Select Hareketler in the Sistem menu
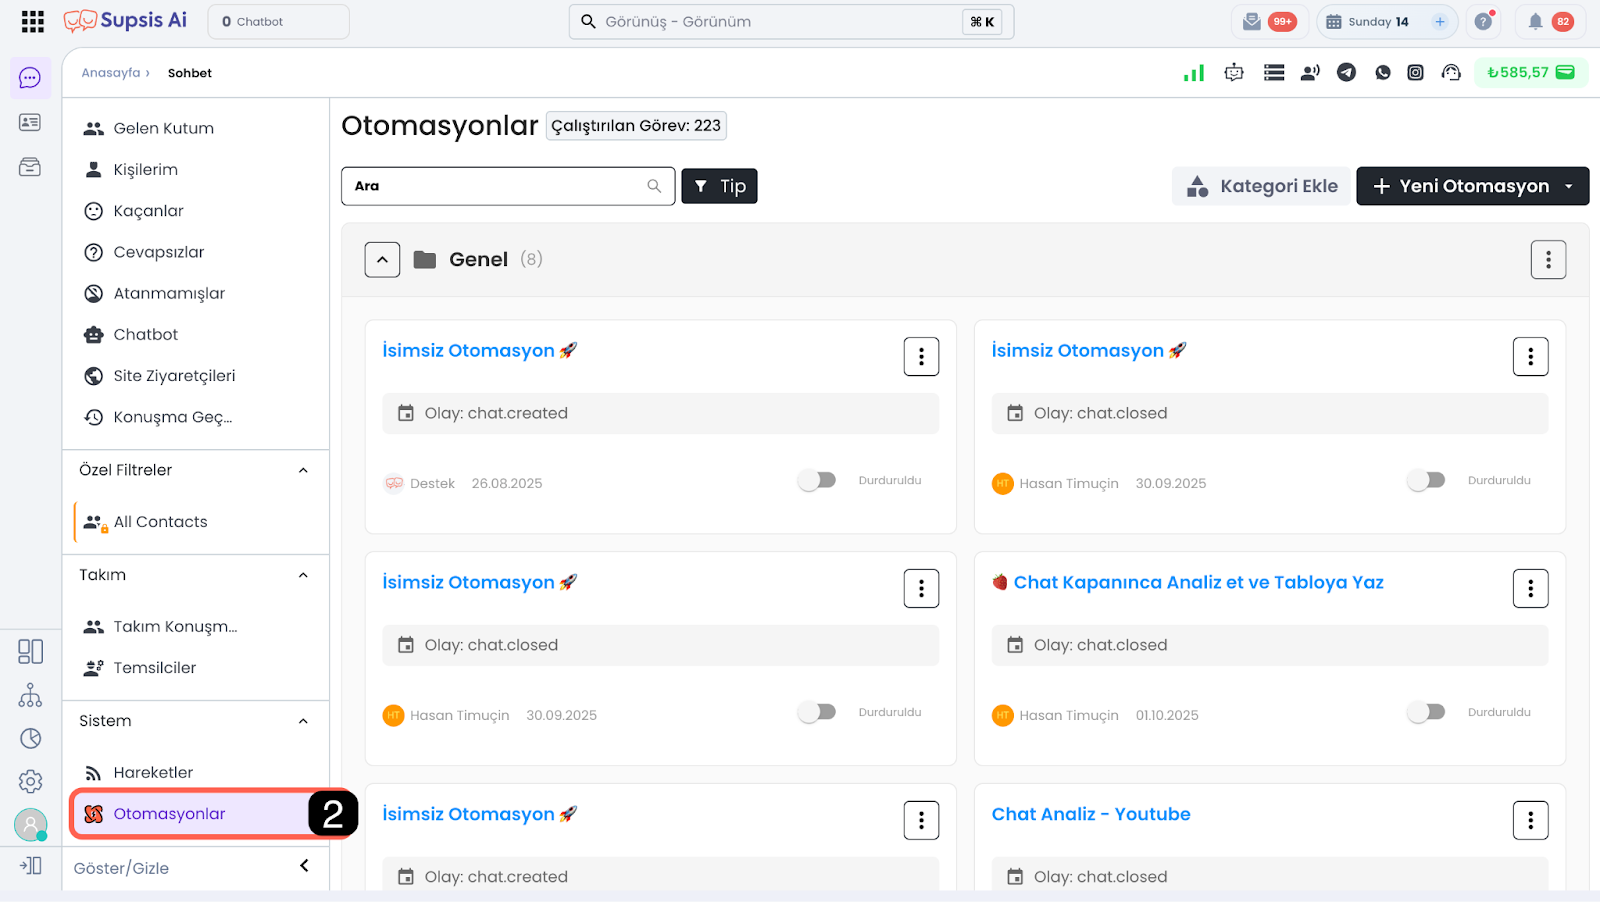1600x902 pixels. tap(153, 772)
